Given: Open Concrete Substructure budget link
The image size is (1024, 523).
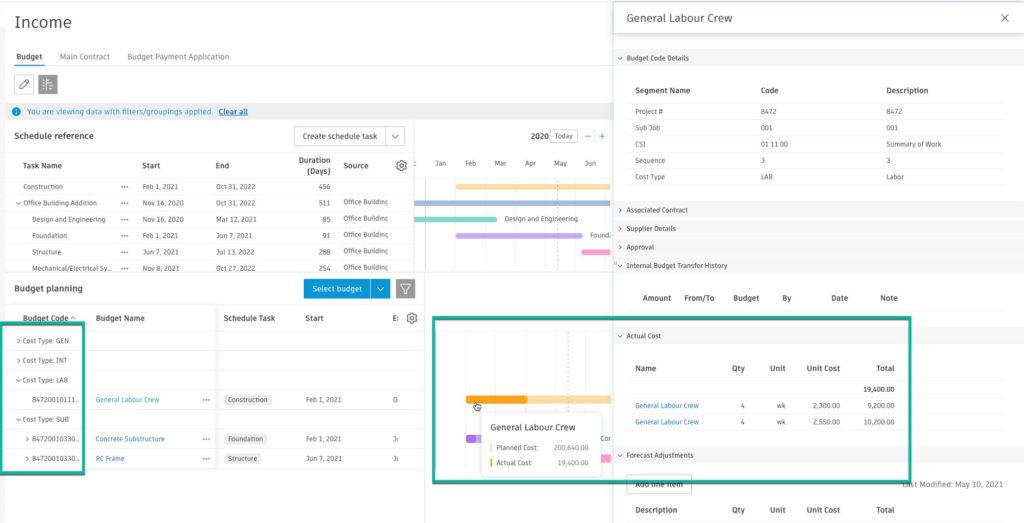Looking at the screenshot, I should pos(130,439).
